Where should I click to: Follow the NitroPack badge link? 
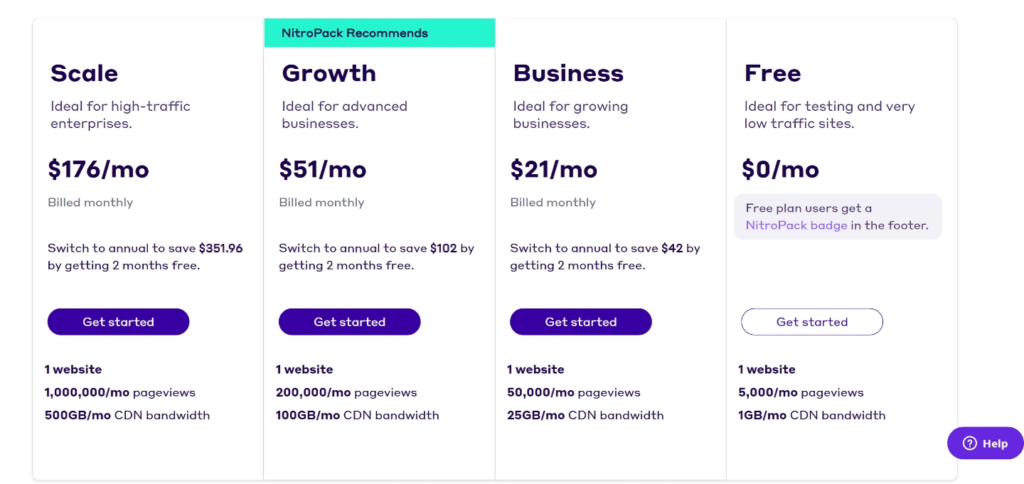(796, 225)
